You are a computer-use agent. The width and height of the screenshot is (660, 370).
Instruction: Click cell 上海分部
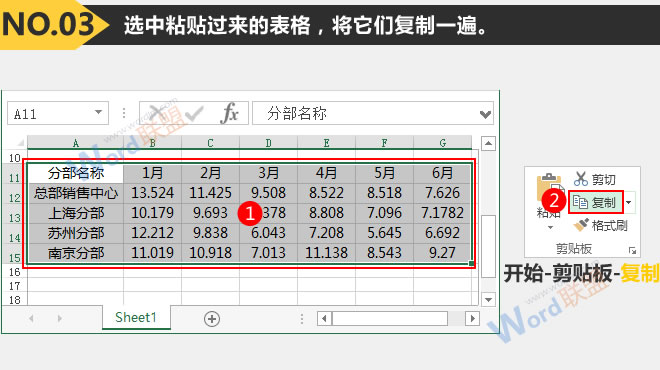click(76, 213)
